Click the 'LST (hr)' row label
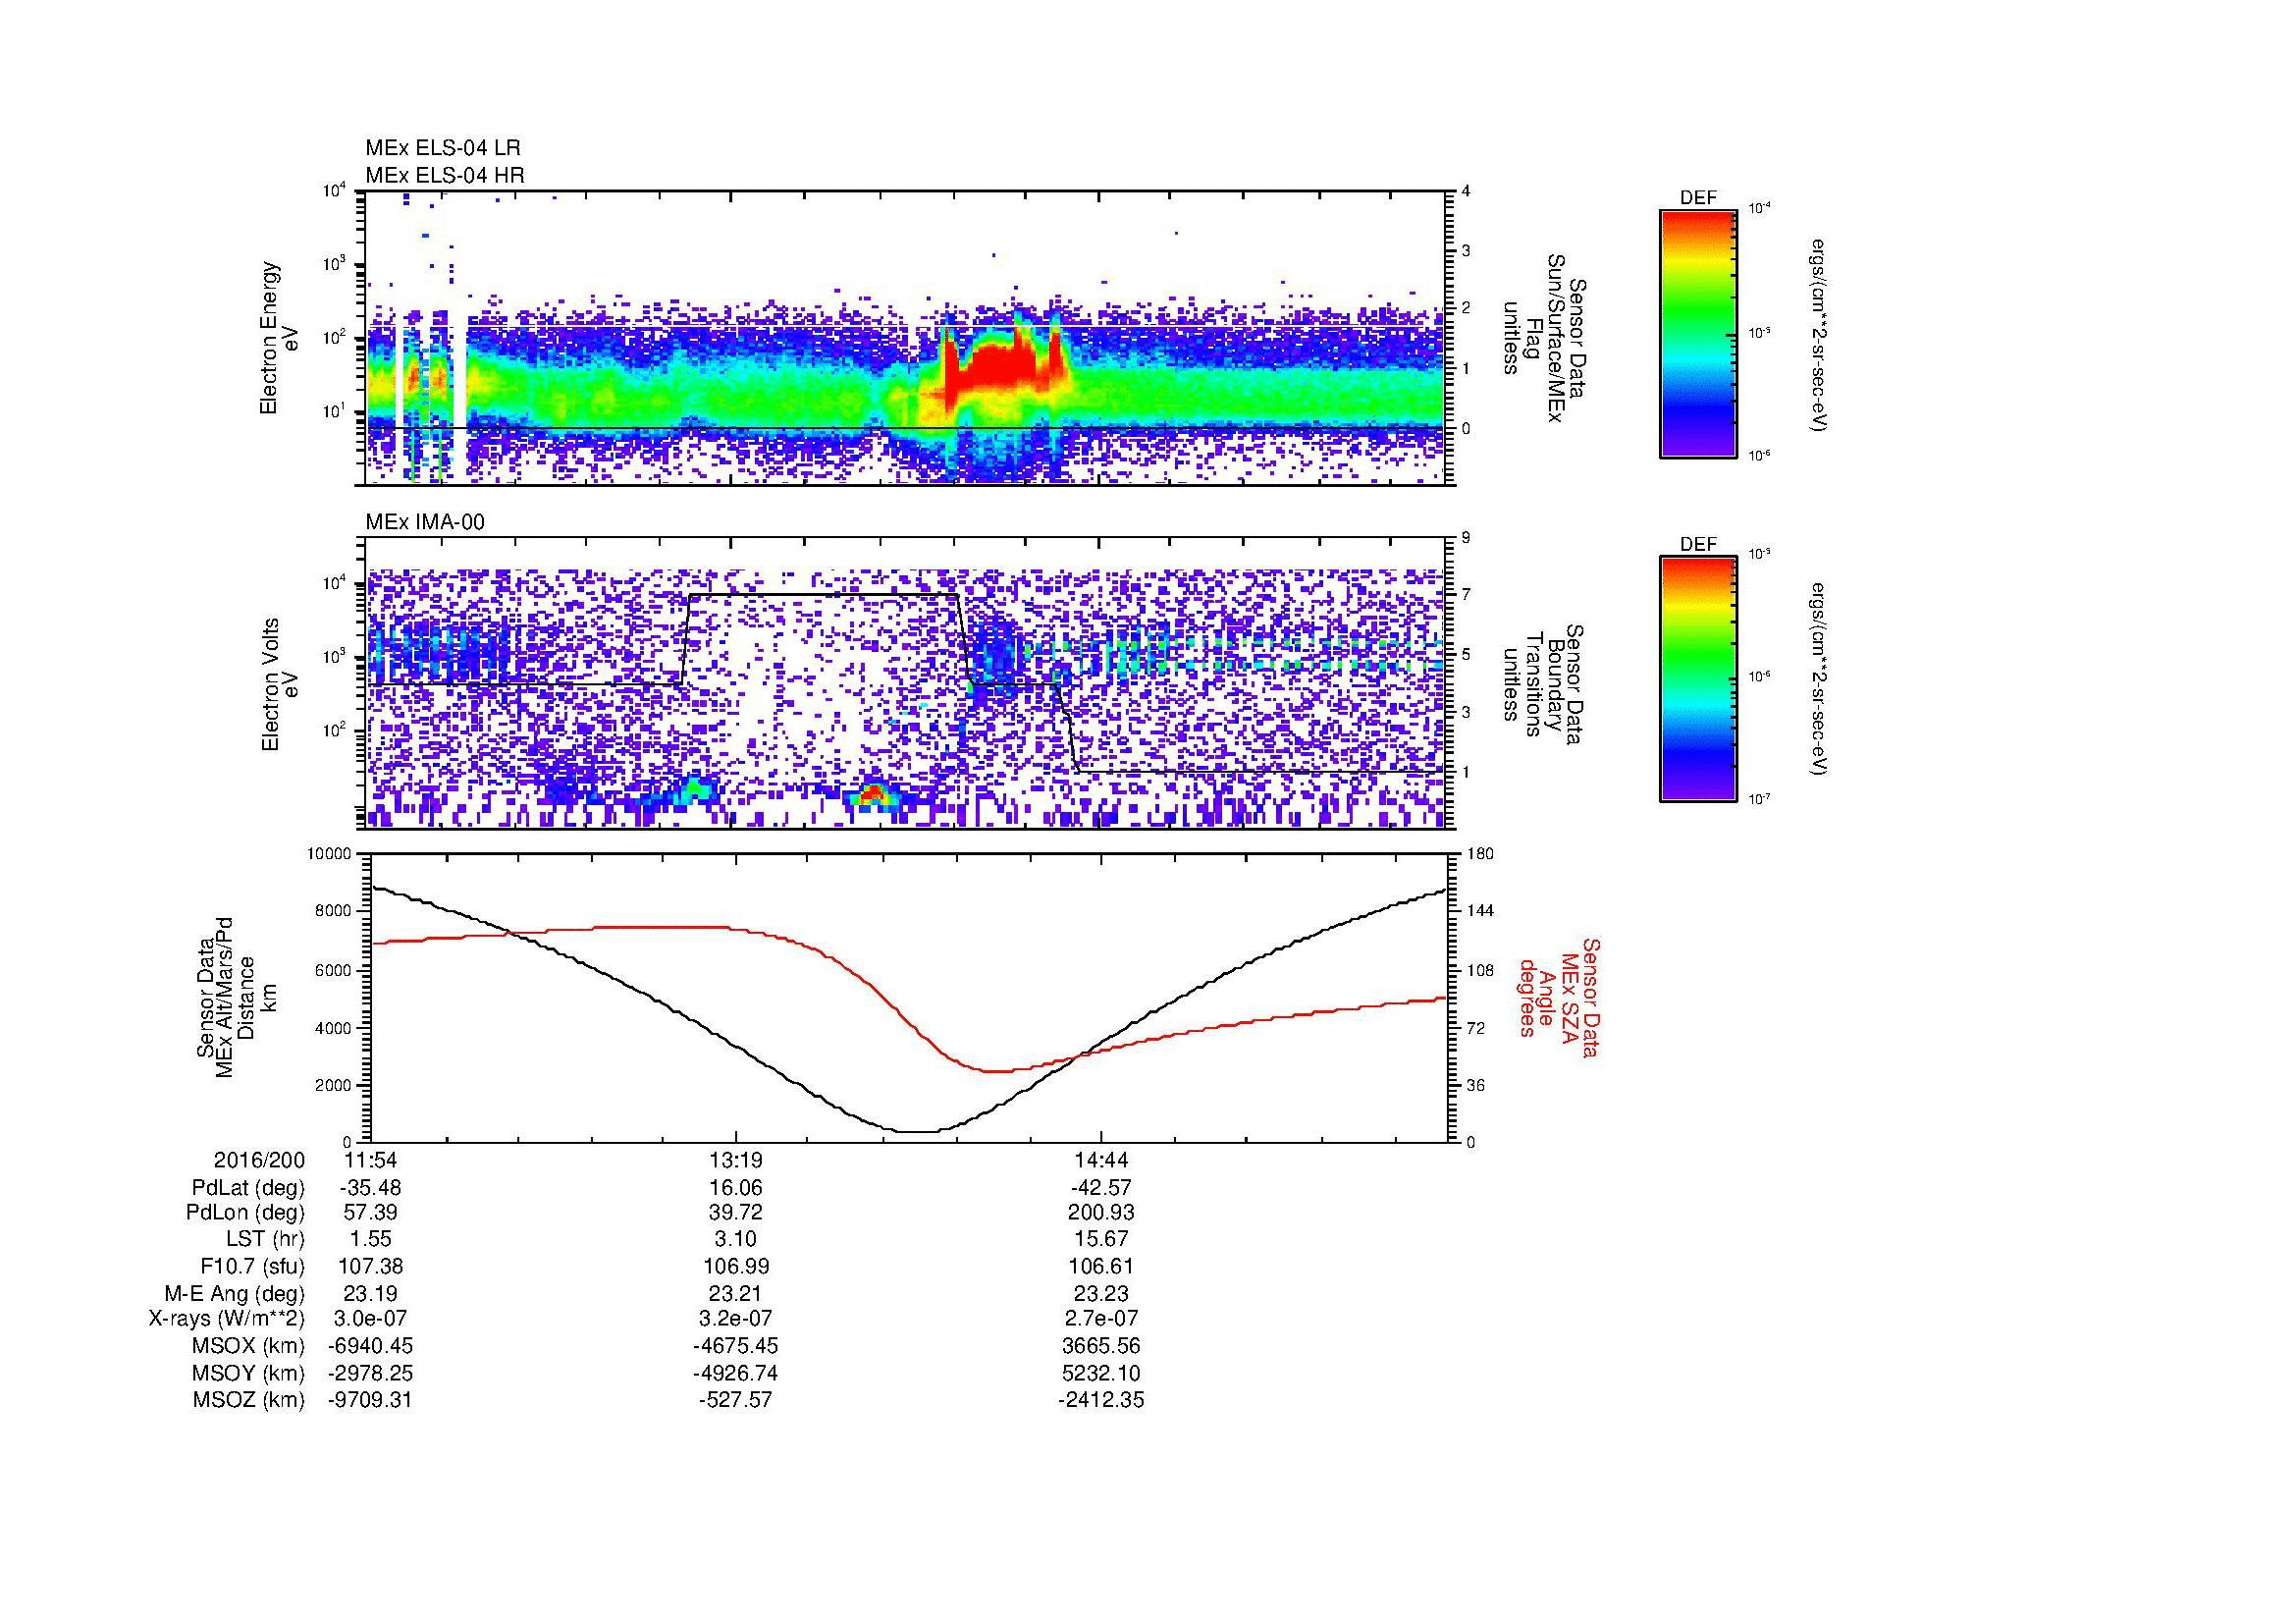The height and width of the screenshot is (1623, 2296). (x=265, y=1239)
